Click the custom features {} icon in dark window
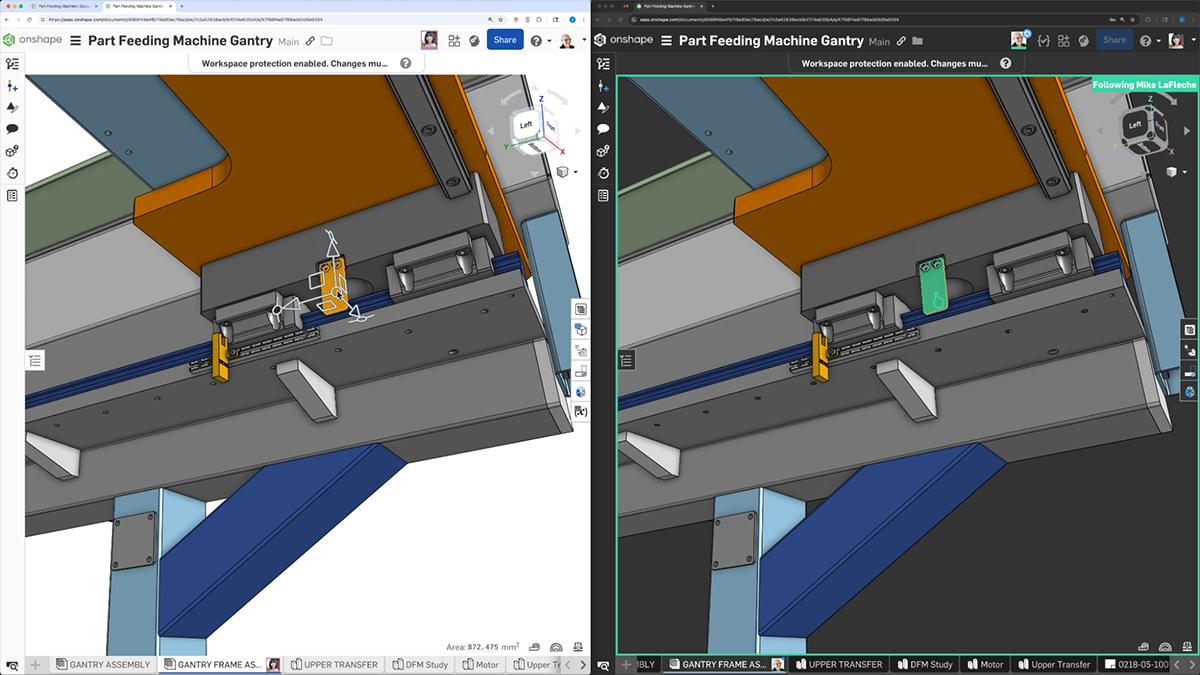The width and height of the screenshot is (1200, 675). pos(1044,40)
